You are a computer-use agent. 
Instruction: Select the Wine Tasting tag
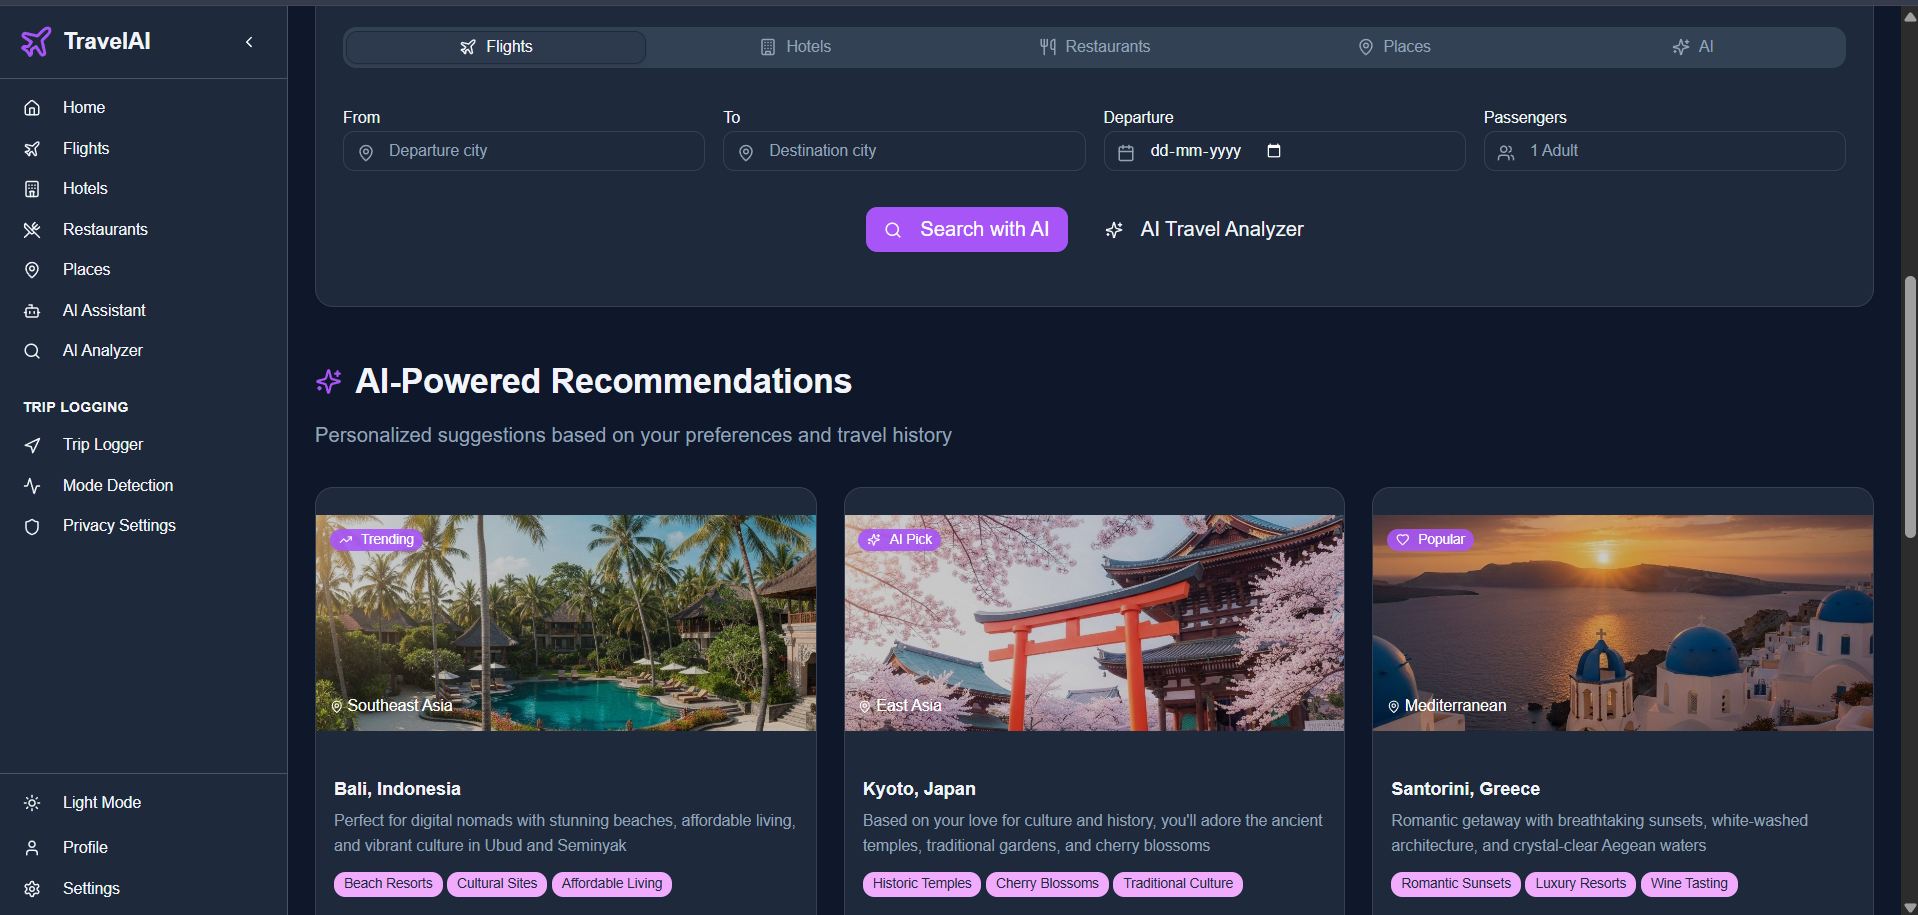click(1689, 884)
